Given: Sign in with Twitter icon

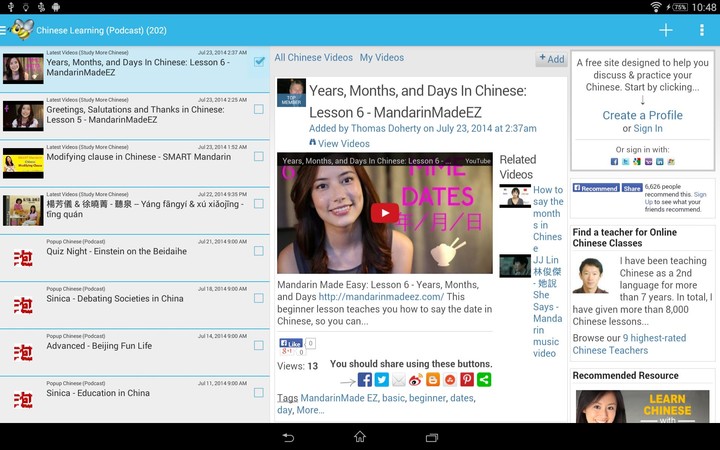Looking at the screenshot, I should pos(625,162).
